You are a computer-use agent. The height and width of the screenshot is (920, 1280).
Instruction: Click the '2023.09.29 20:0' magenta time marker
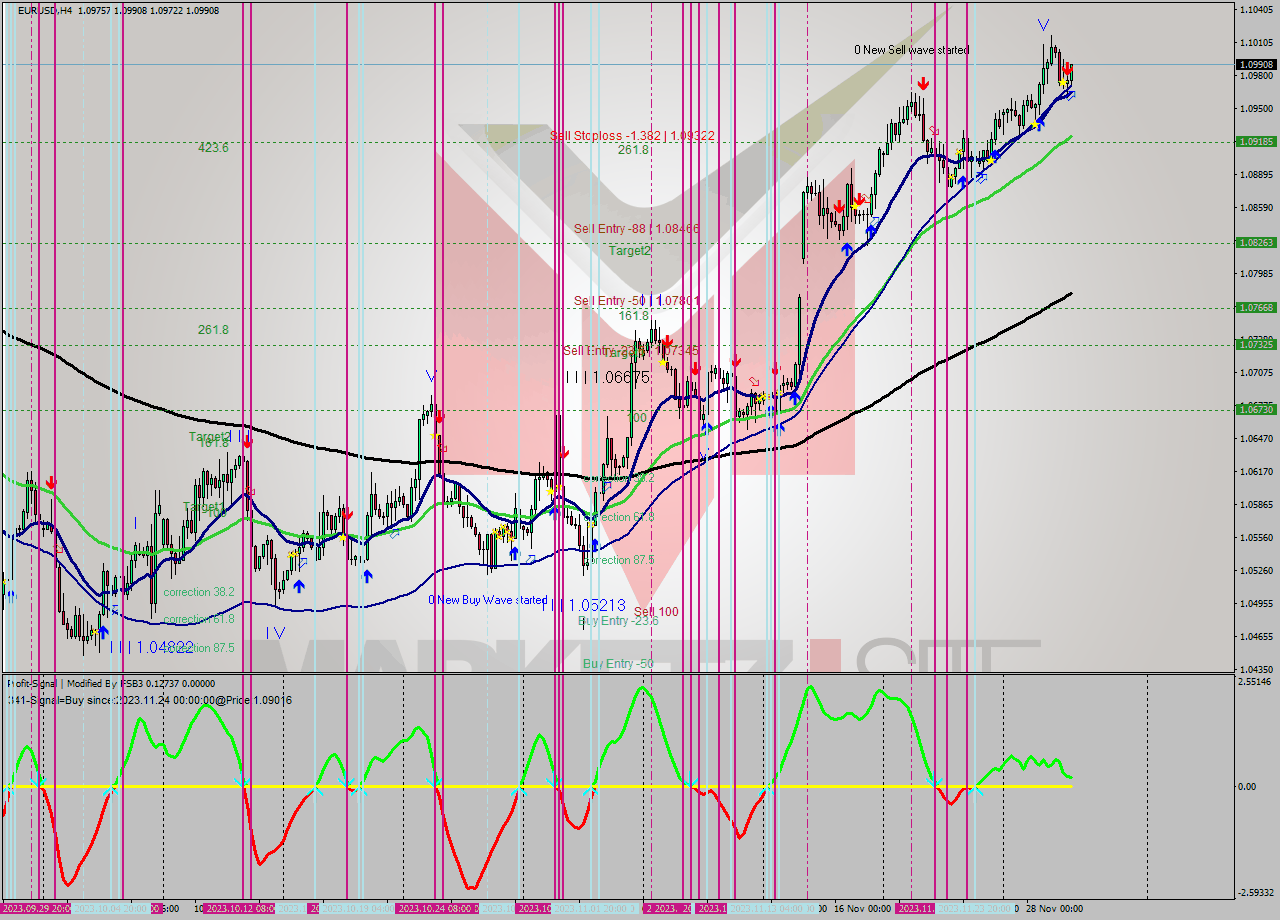pyautogui.click(x=36, y=909)
